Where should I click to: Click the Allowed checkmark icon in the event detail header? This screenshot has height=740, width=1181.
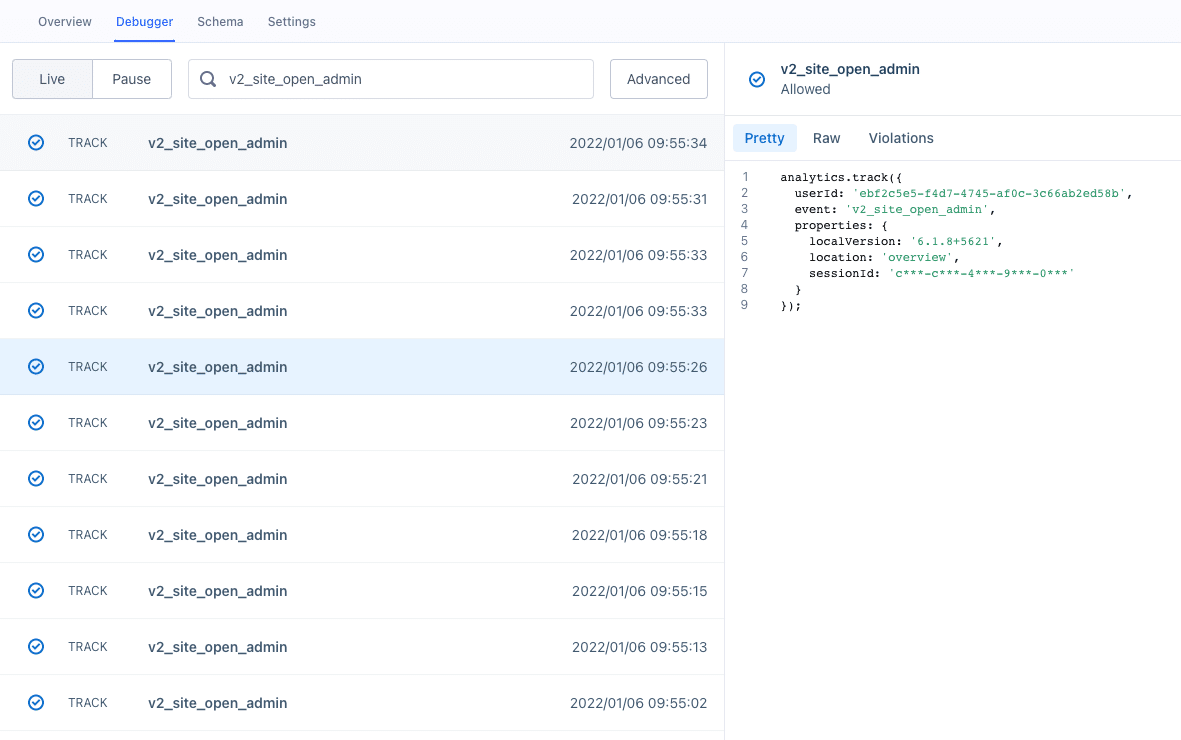[x=756, y=79]
